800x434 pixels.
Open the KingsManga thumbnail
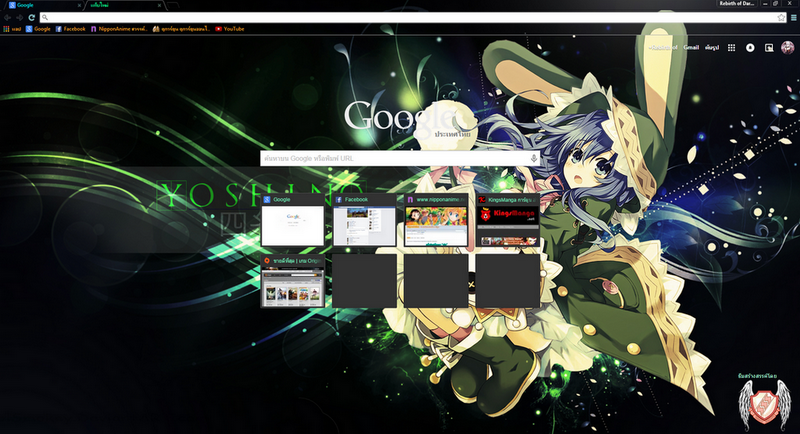pyautogui.click(x=508, y=220)
